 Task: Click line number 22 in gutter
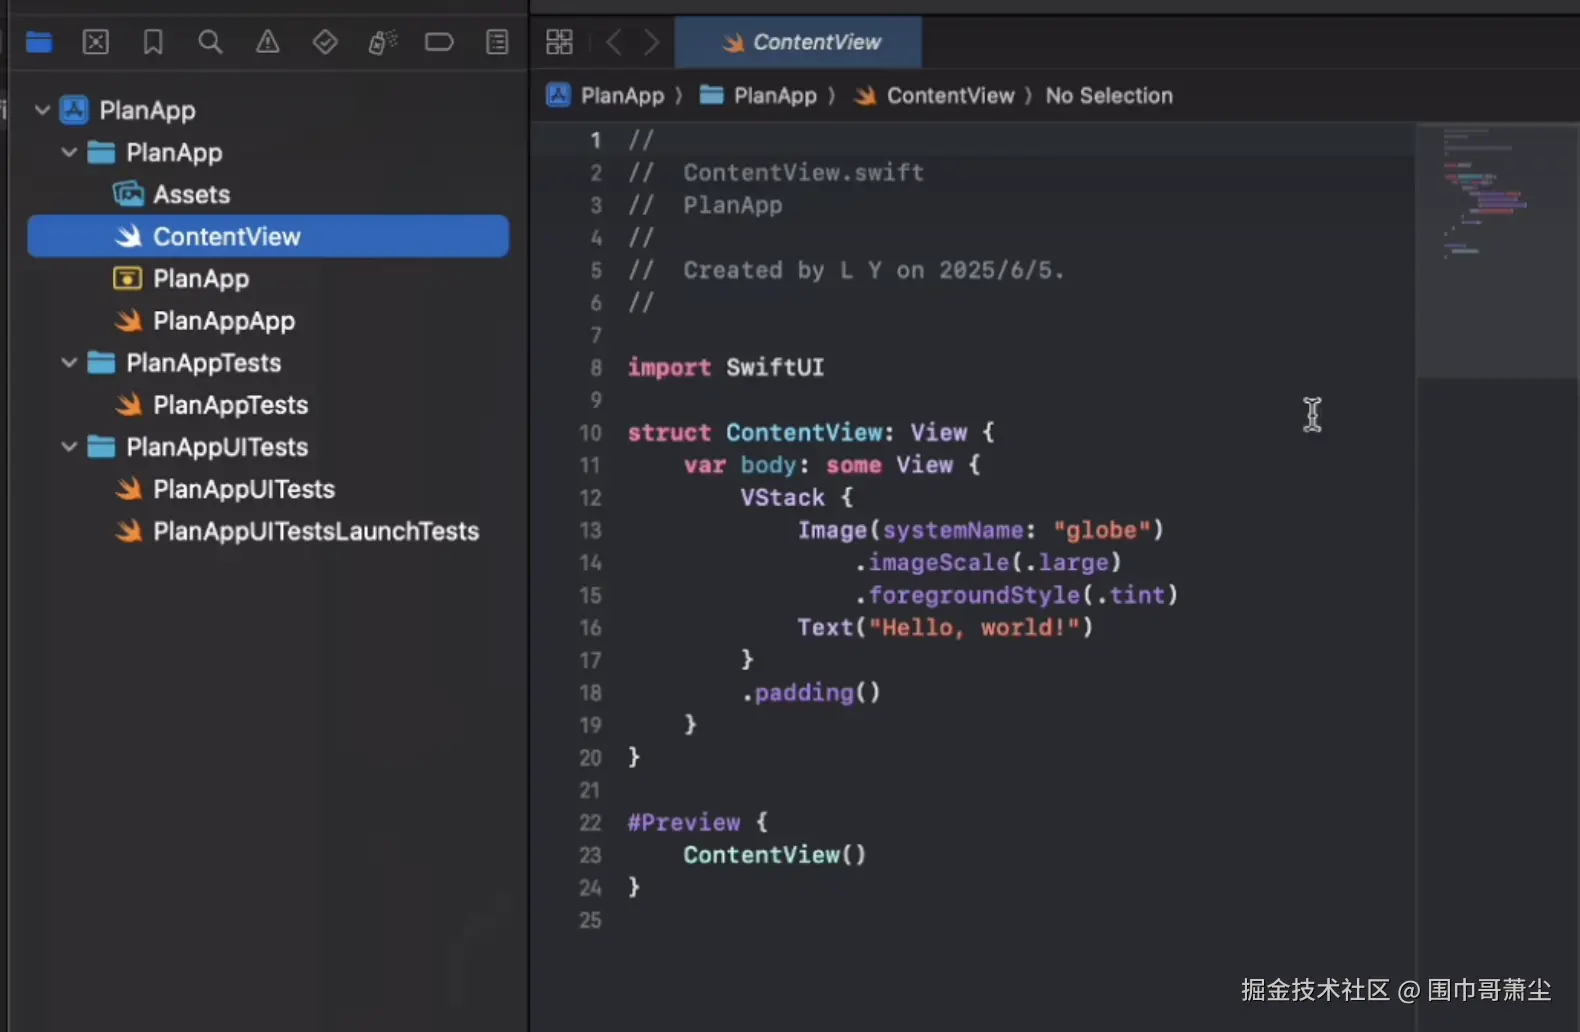coord(590,823)
